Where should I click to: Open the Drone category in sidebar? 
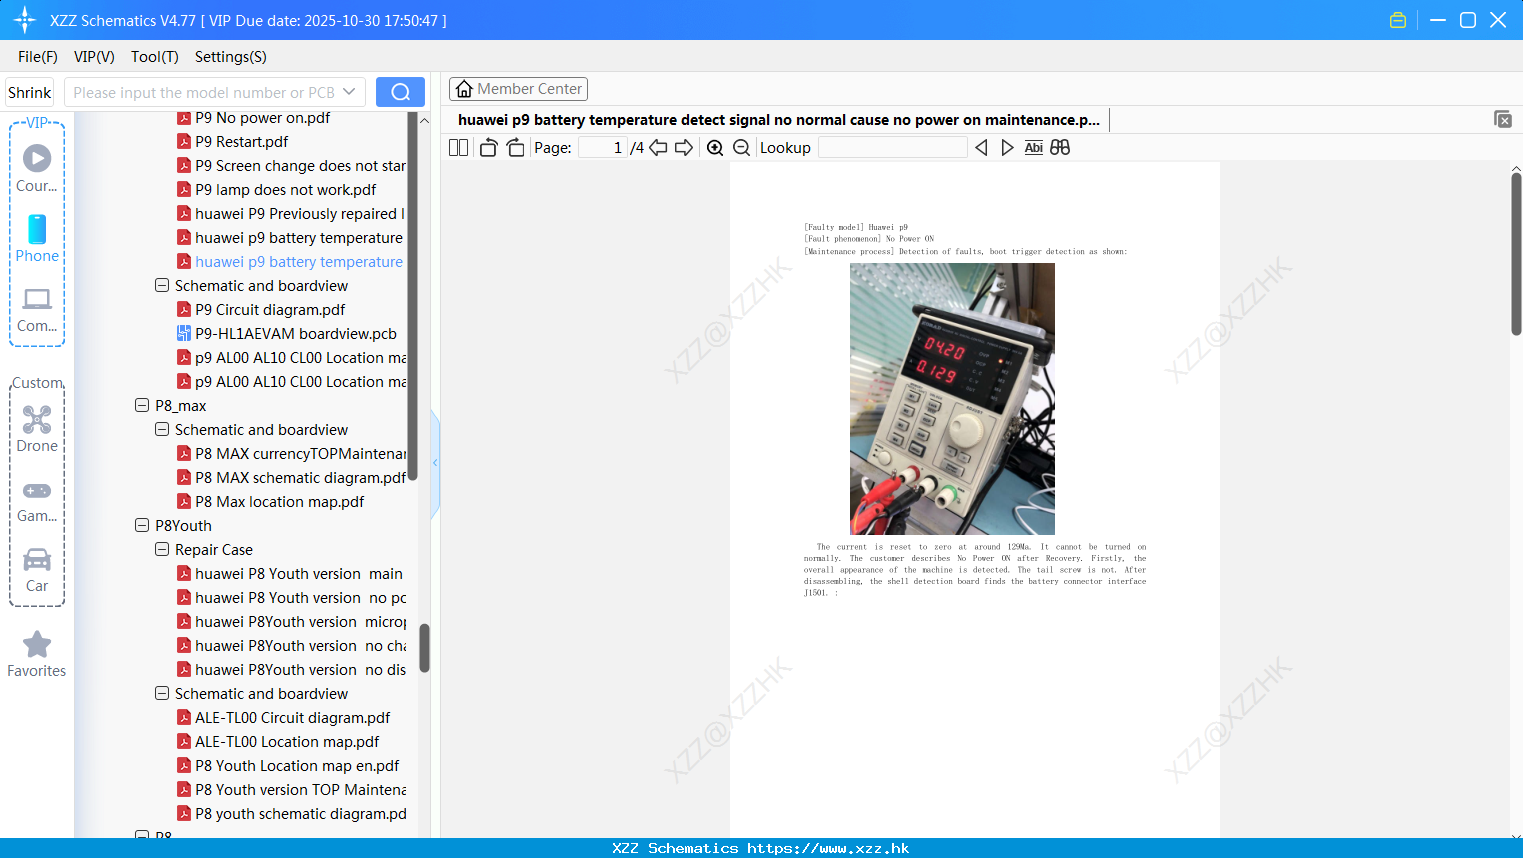(37, 429)
